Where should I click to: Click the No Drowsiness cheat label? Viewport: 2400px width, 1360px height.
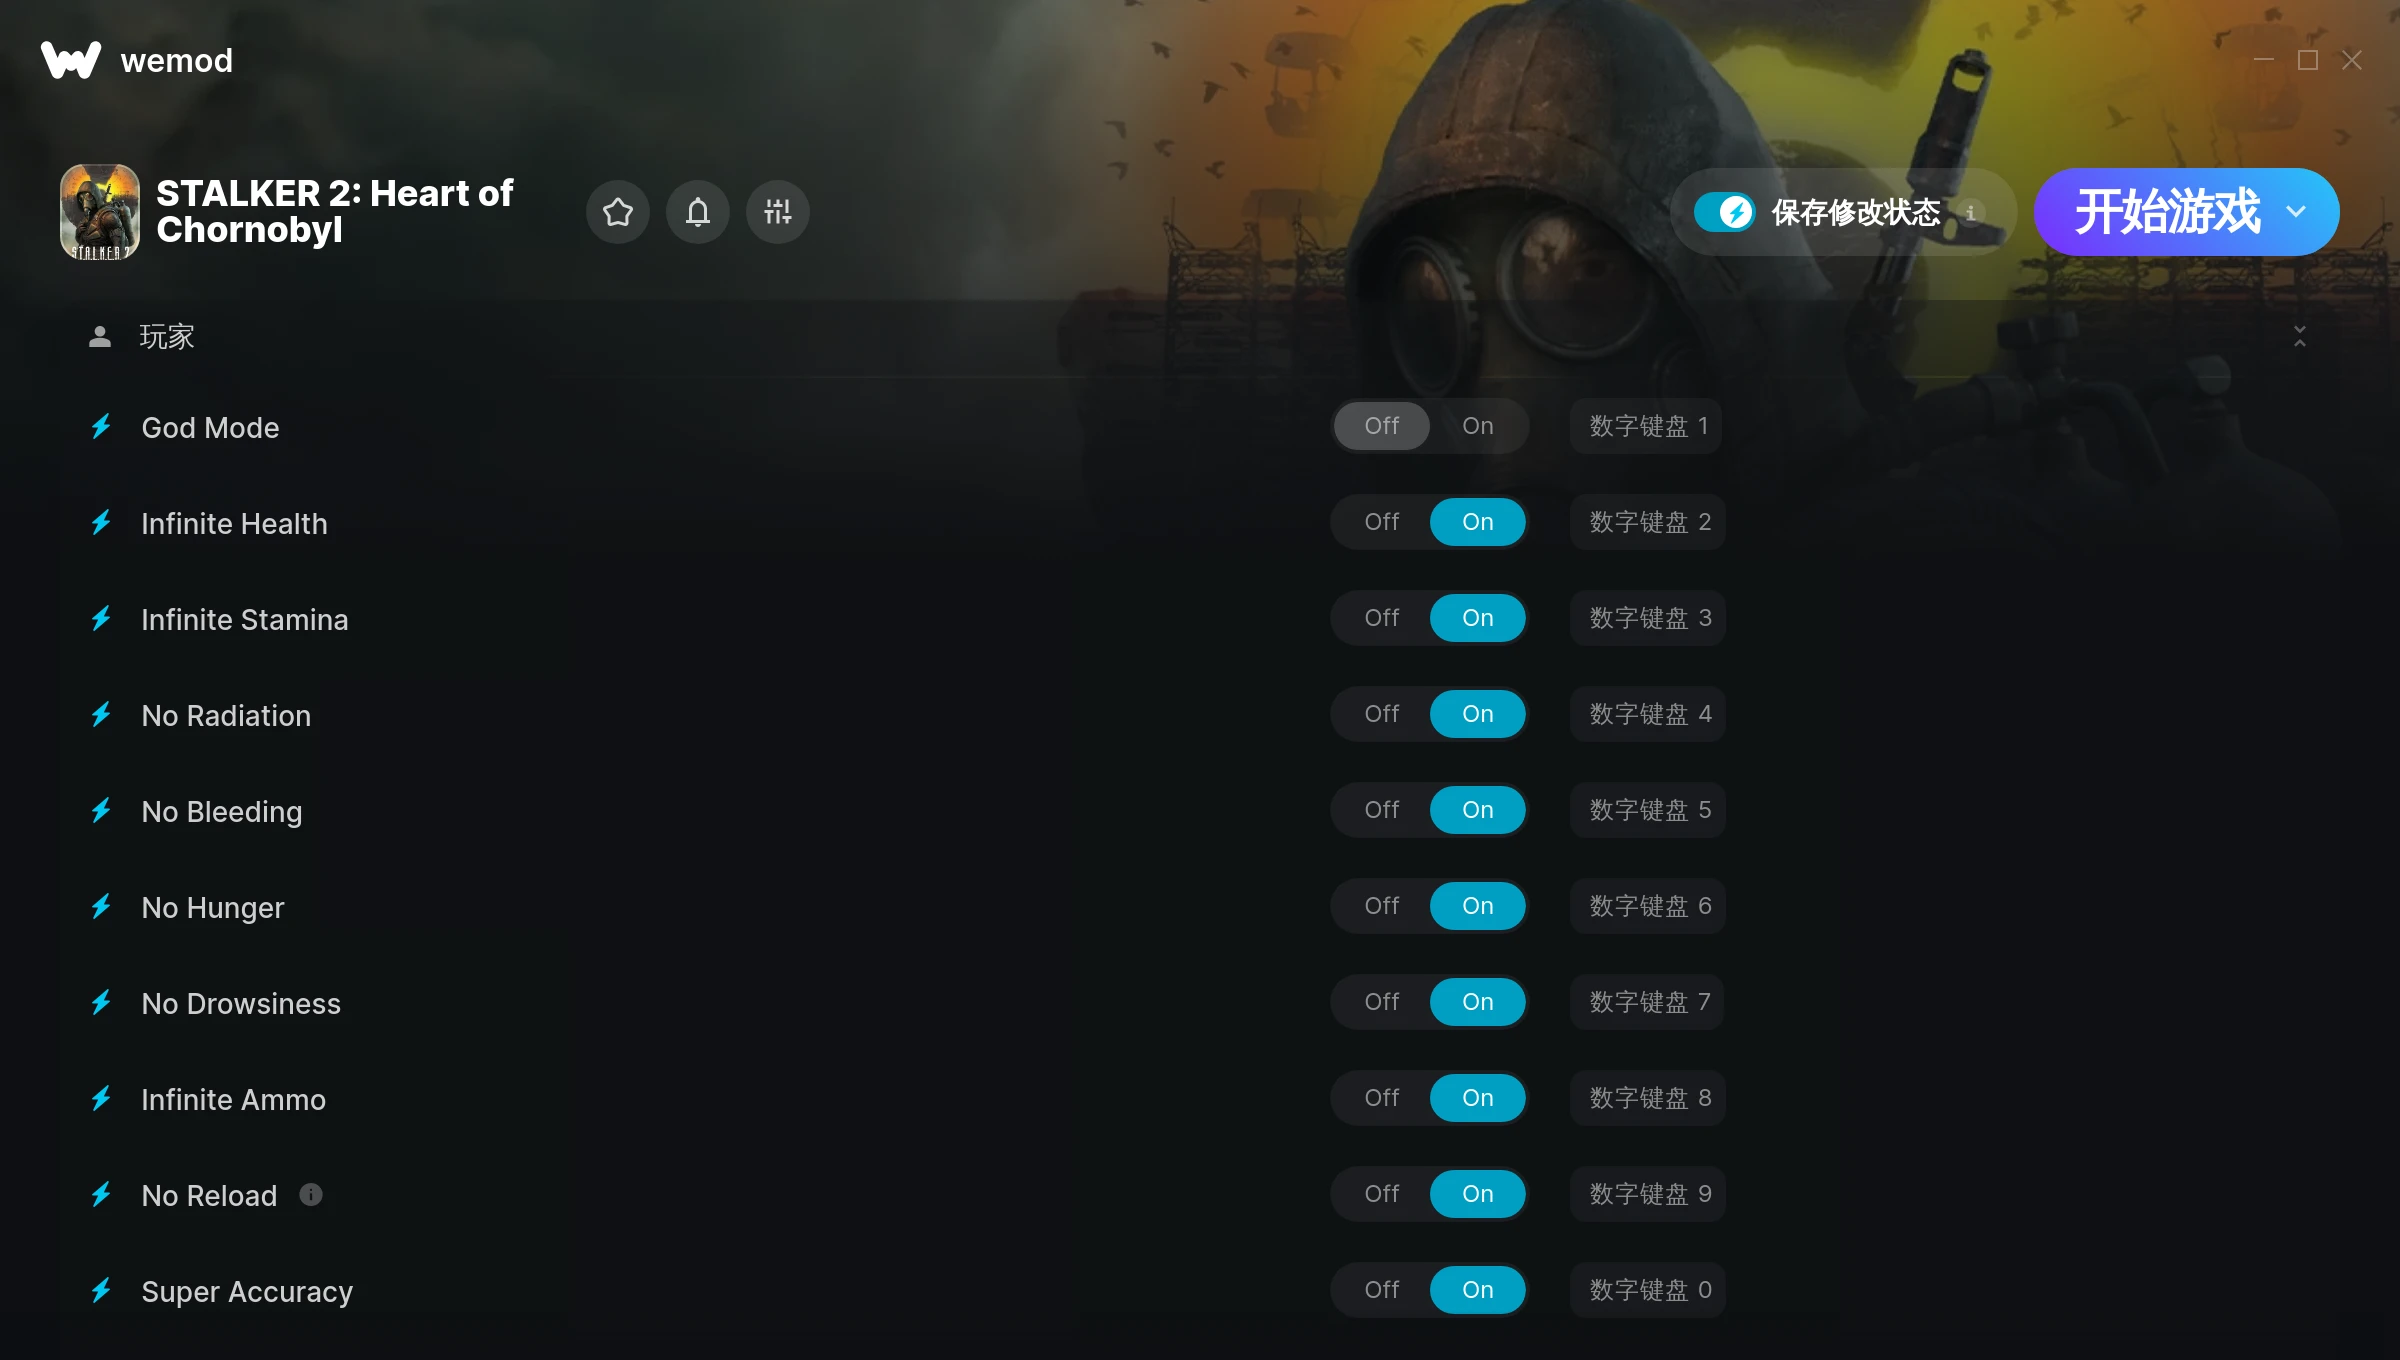point(241,1003)
